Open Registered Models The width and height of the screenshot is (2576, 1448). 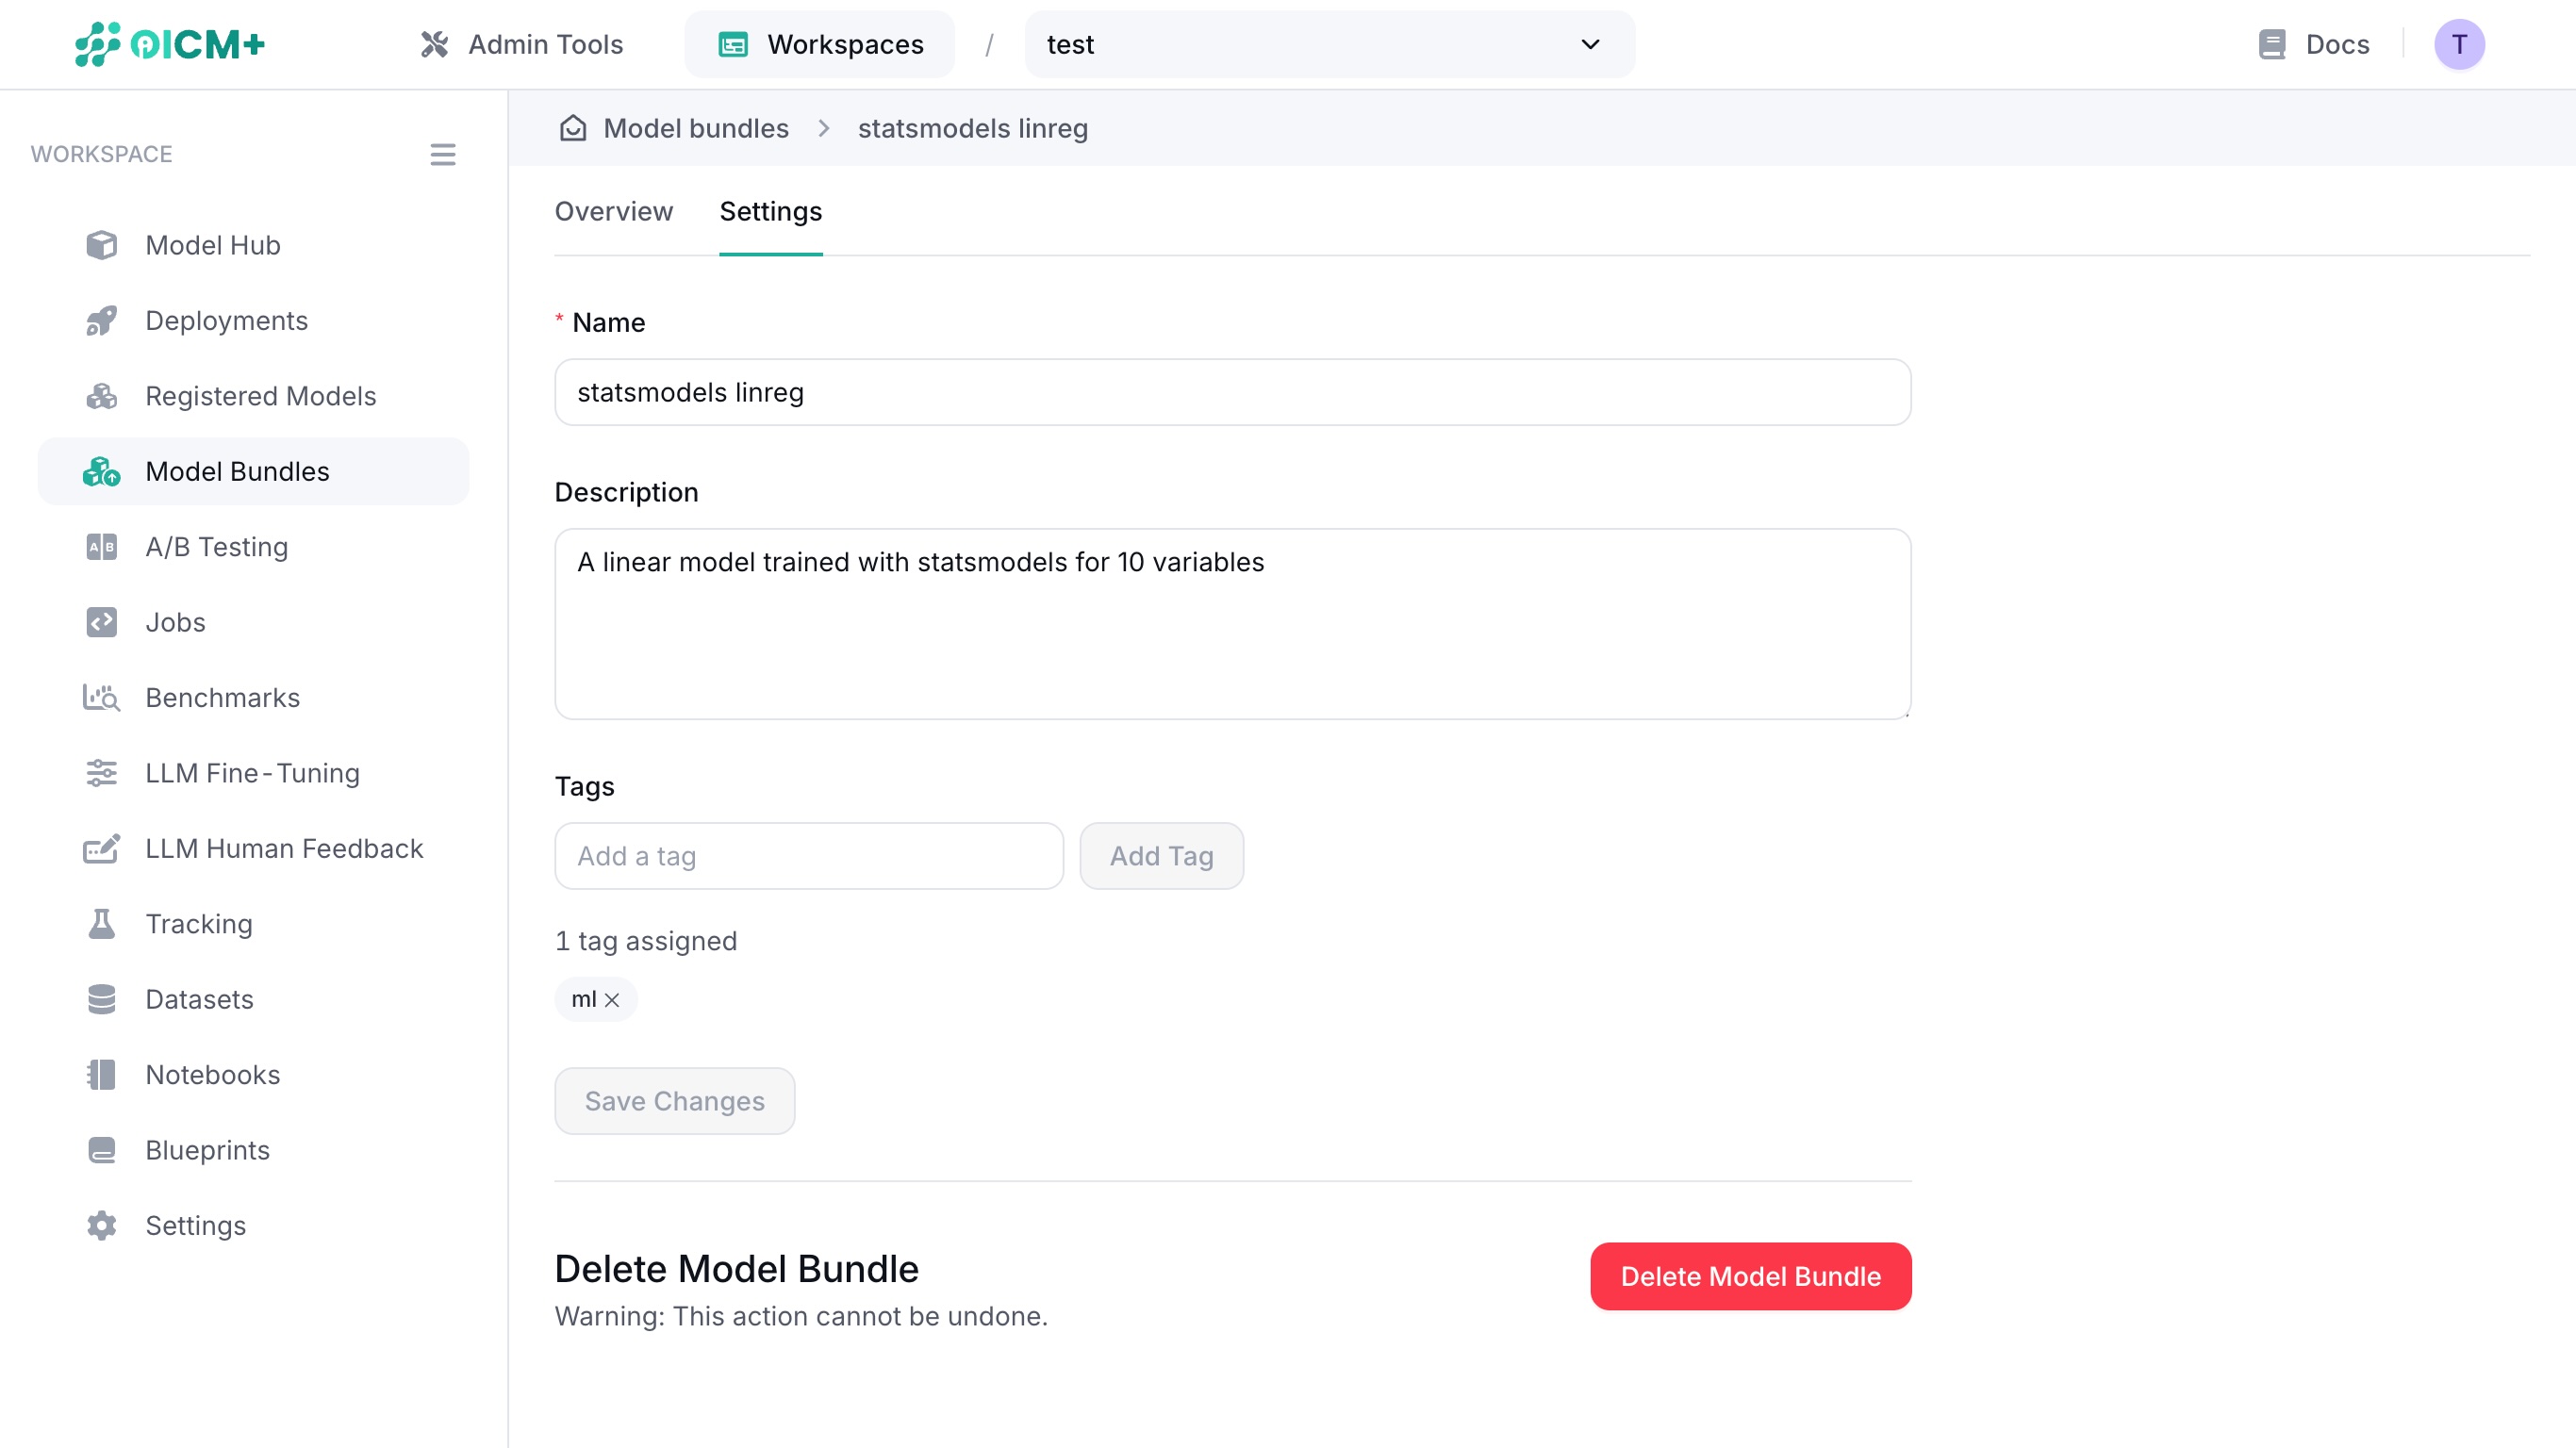click(x=261, y=396)
